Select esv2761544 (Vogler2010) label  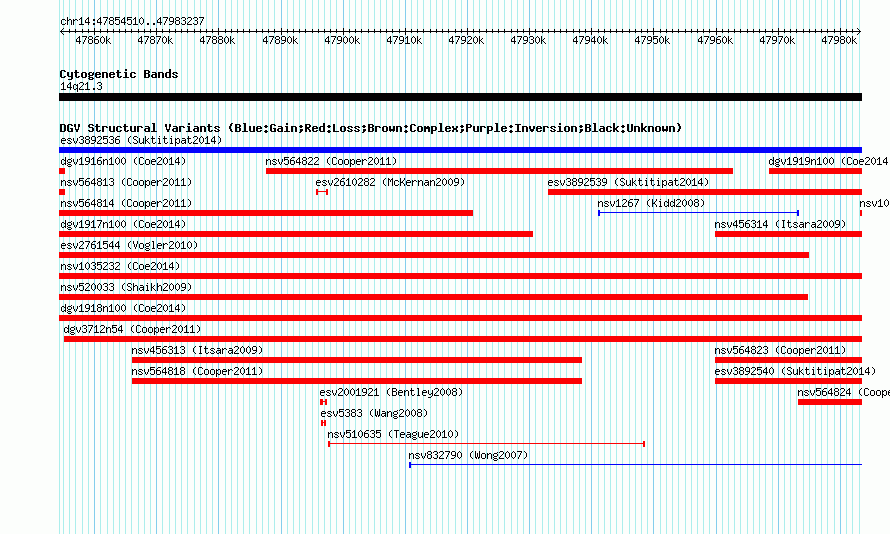pyautogui.click(x=129, y=245)
